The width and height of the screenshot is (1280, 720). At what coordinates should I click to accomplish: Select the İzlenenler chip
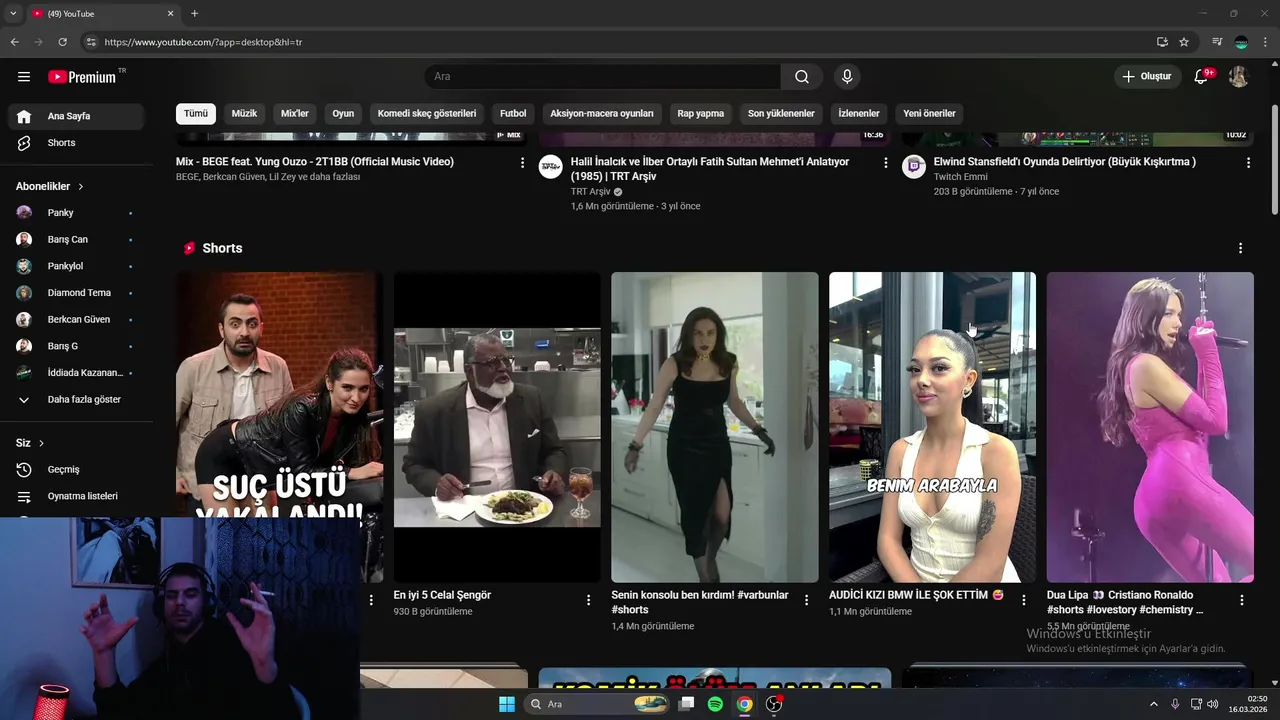tap(859, 113)
